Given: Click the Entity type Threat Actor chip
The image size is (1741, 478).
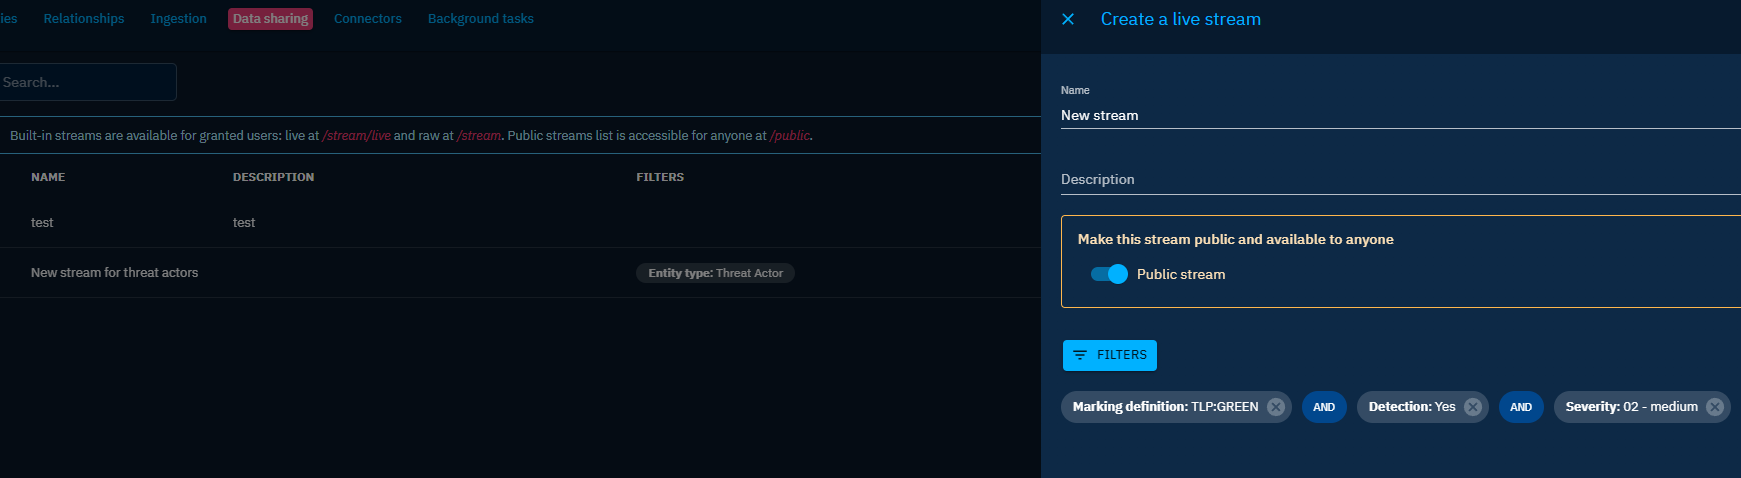Looking at the screenshot, I should point(715,273).
